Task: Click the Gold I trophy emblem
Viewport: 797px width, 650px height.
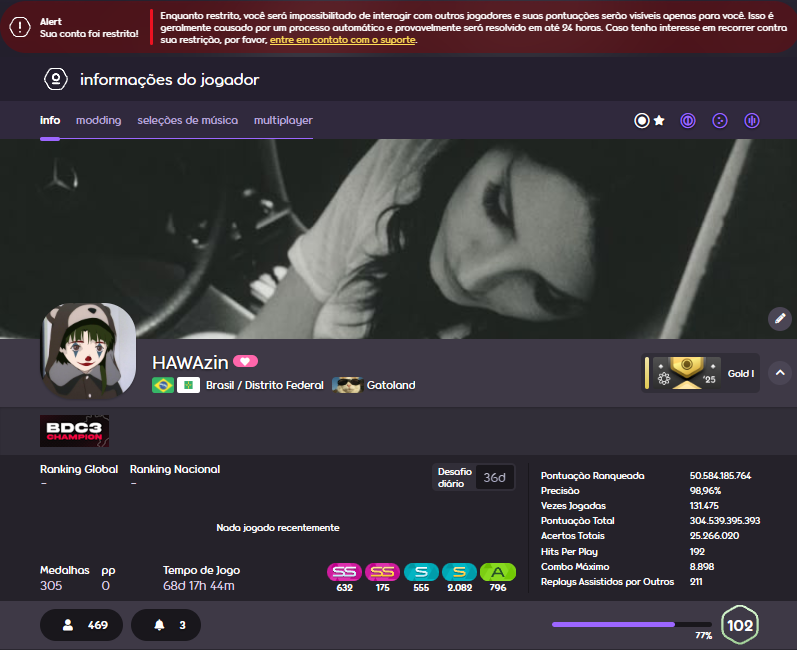Action: coord(687,373)
